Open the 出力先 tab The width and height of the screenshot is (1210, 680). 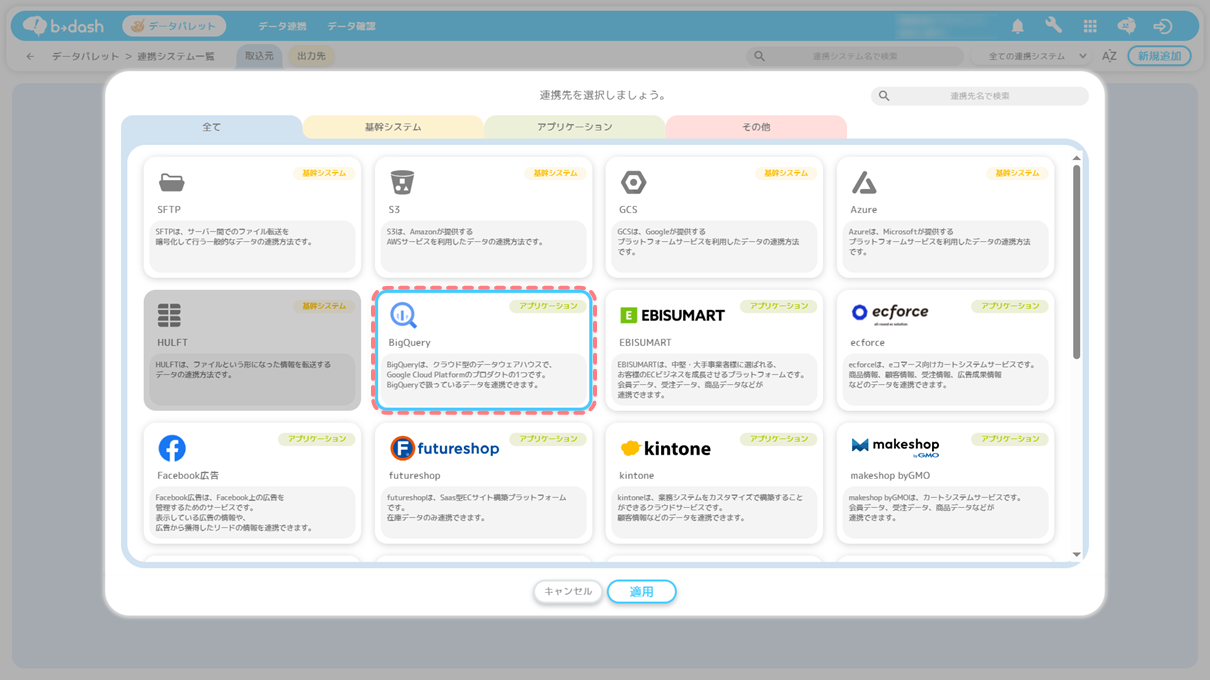pos(312,56)
